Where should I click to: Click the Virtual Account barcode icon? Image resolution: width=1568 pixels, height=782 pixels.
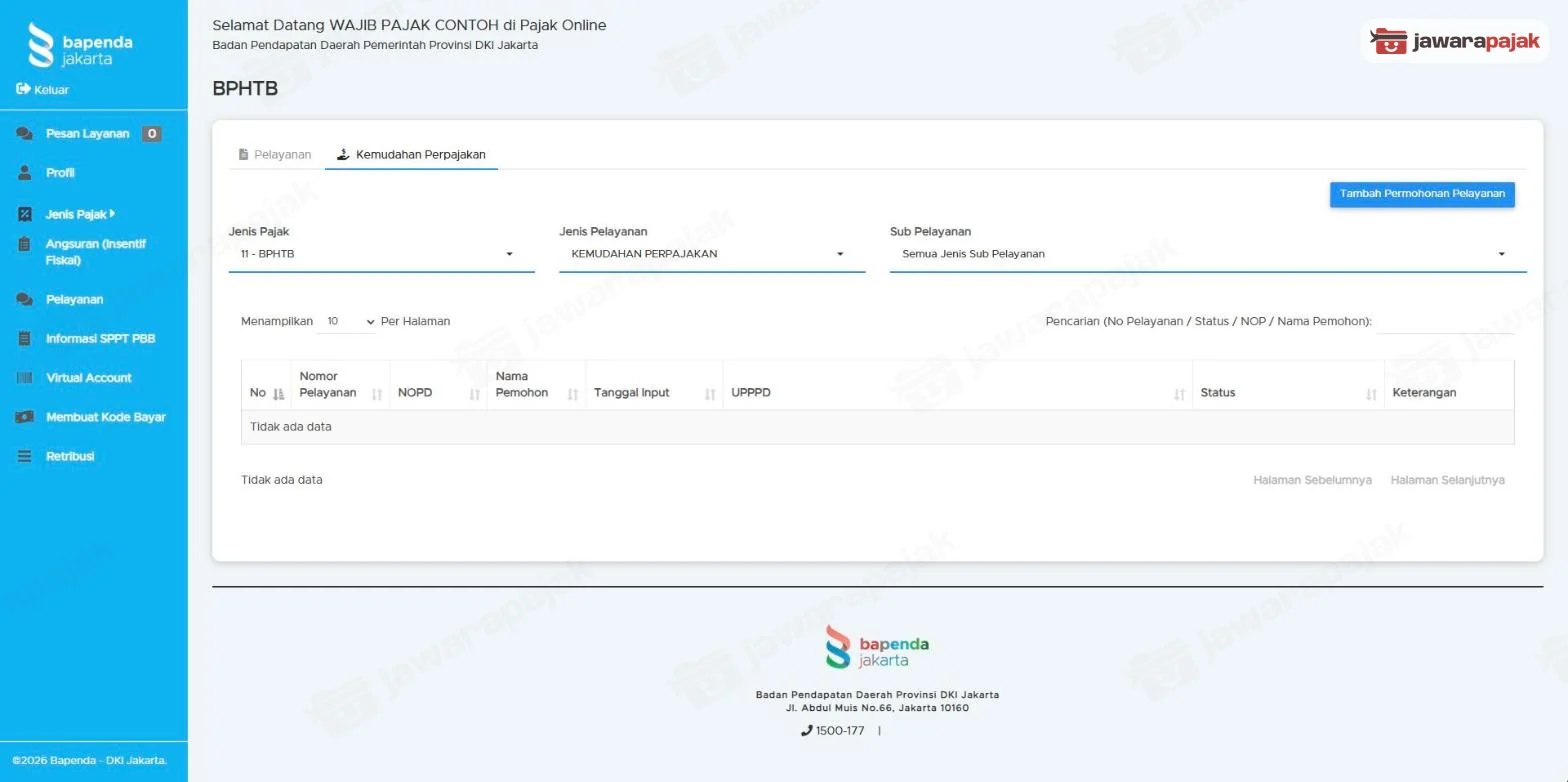25,378
